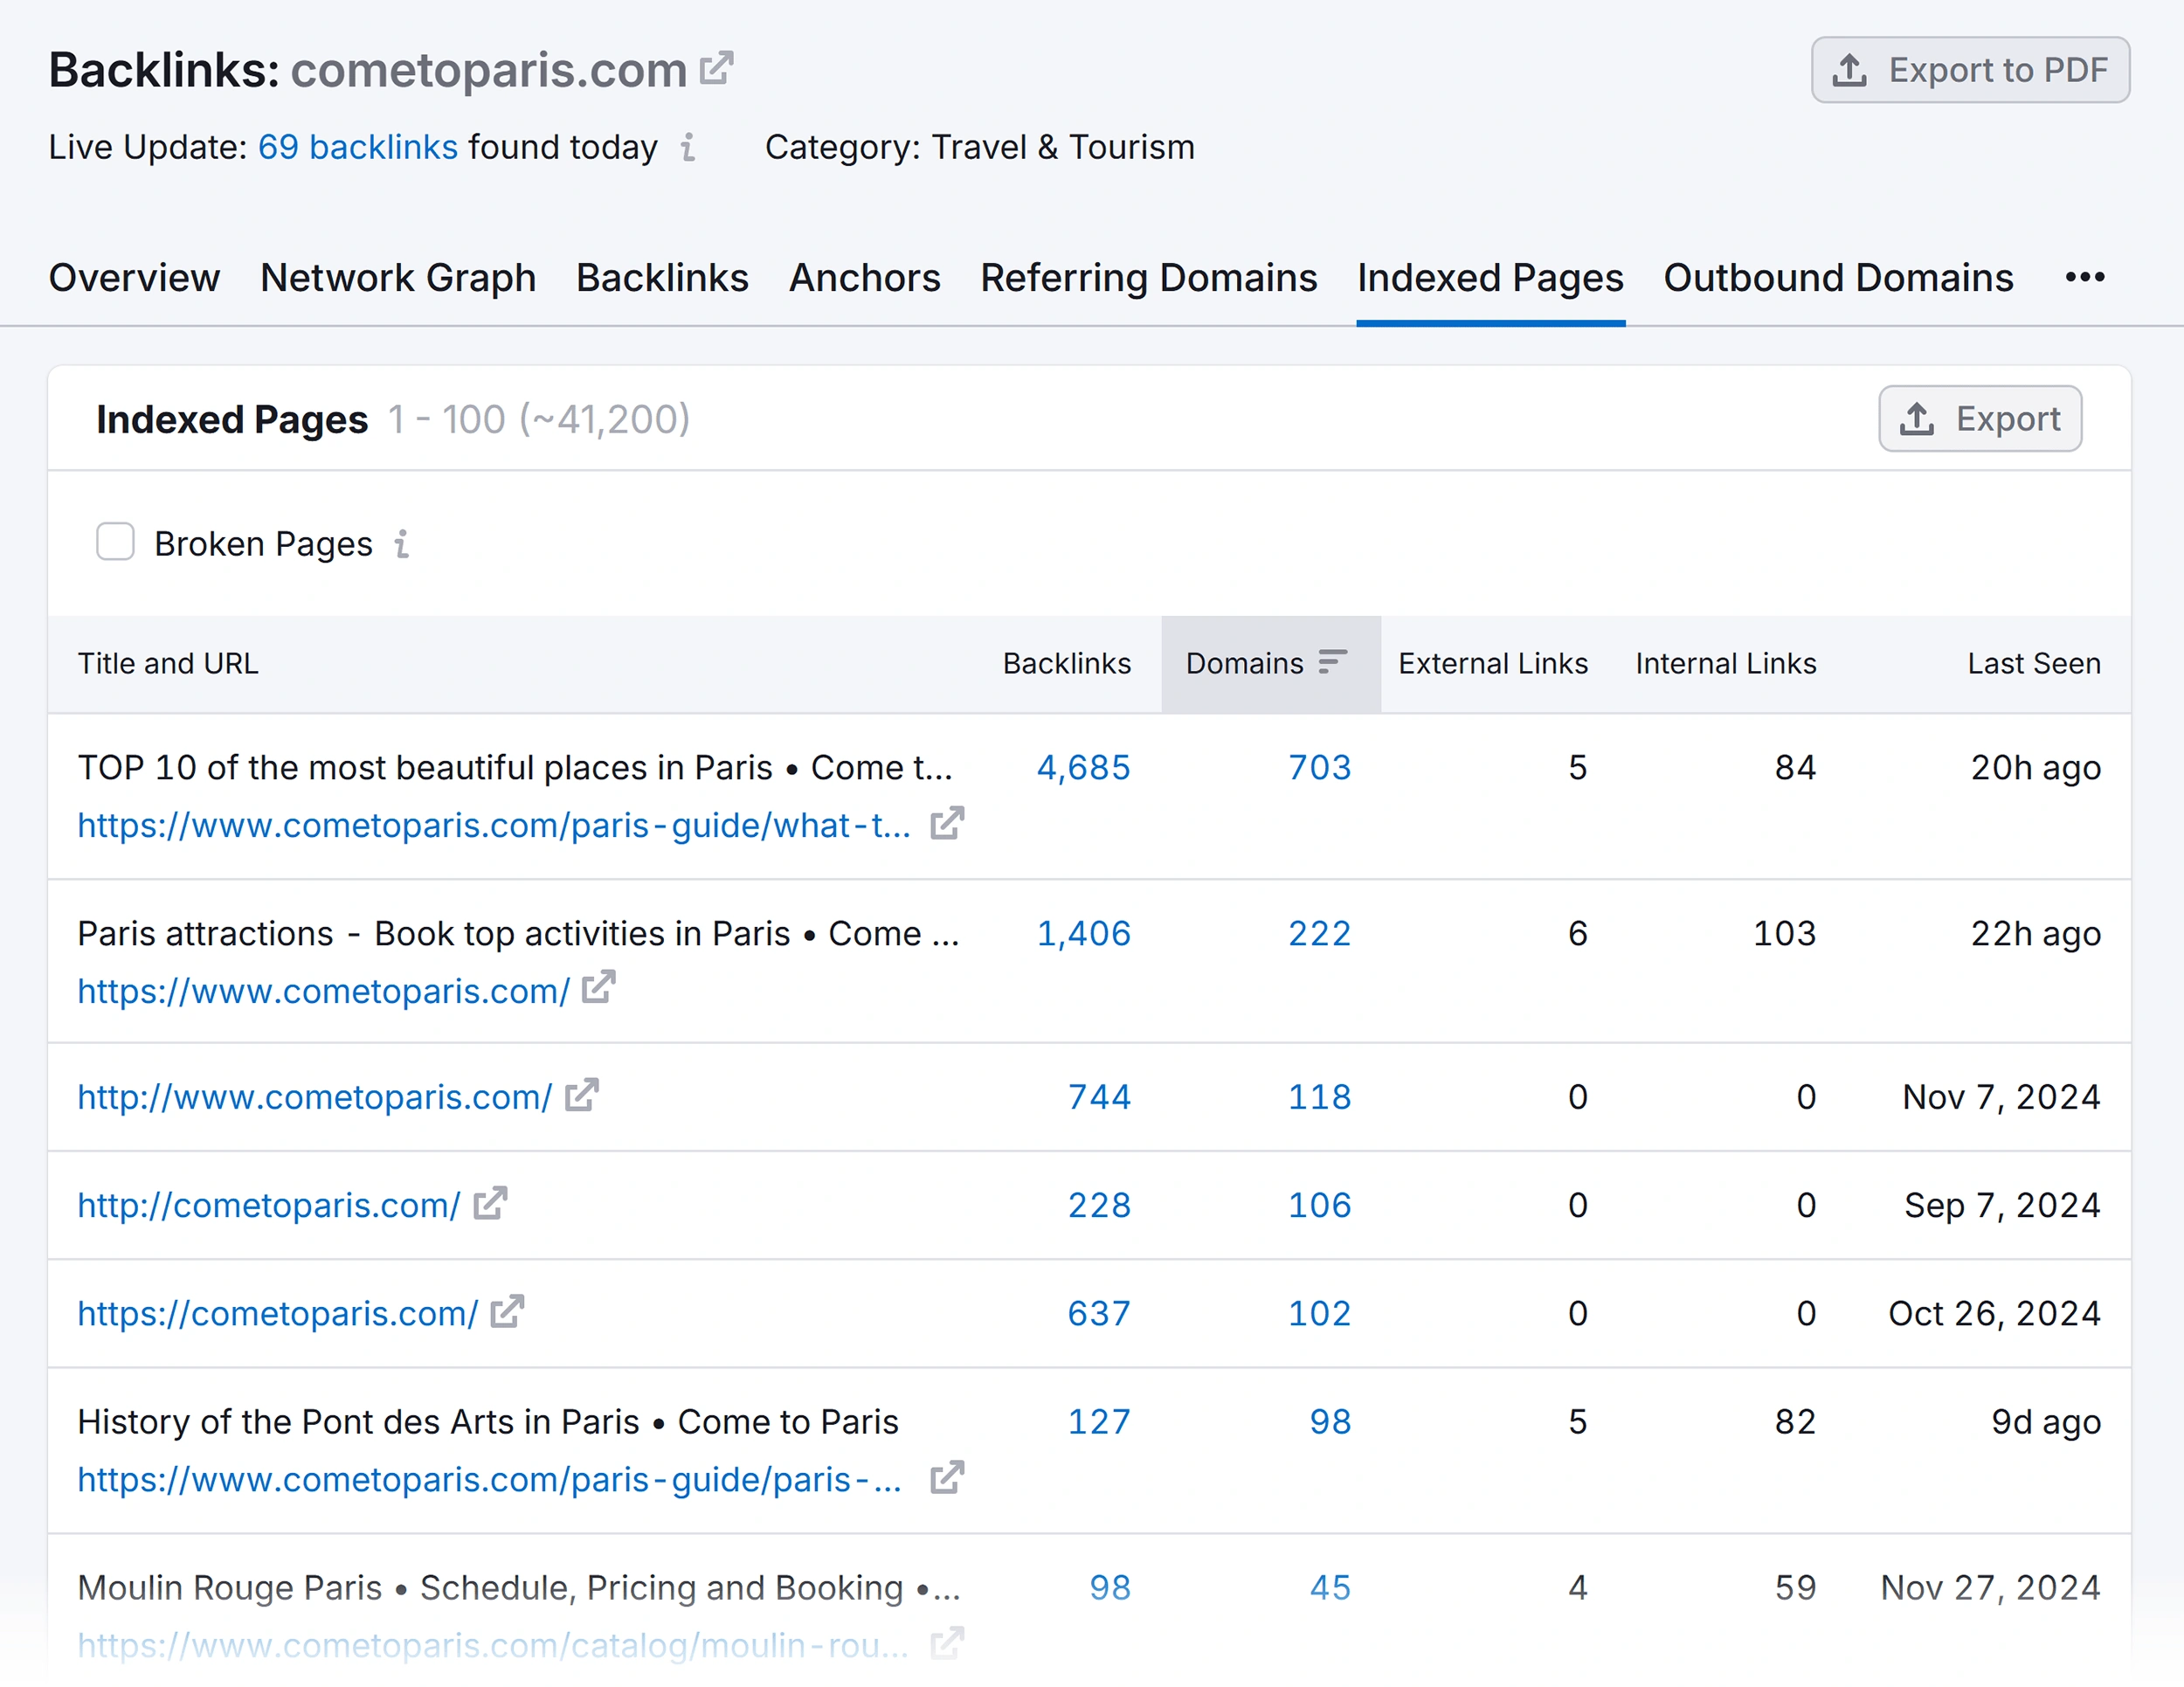Viewport: 2184px width, 1687px height.
Task: Select the Indexed Pages tab
Action: 1490,277
